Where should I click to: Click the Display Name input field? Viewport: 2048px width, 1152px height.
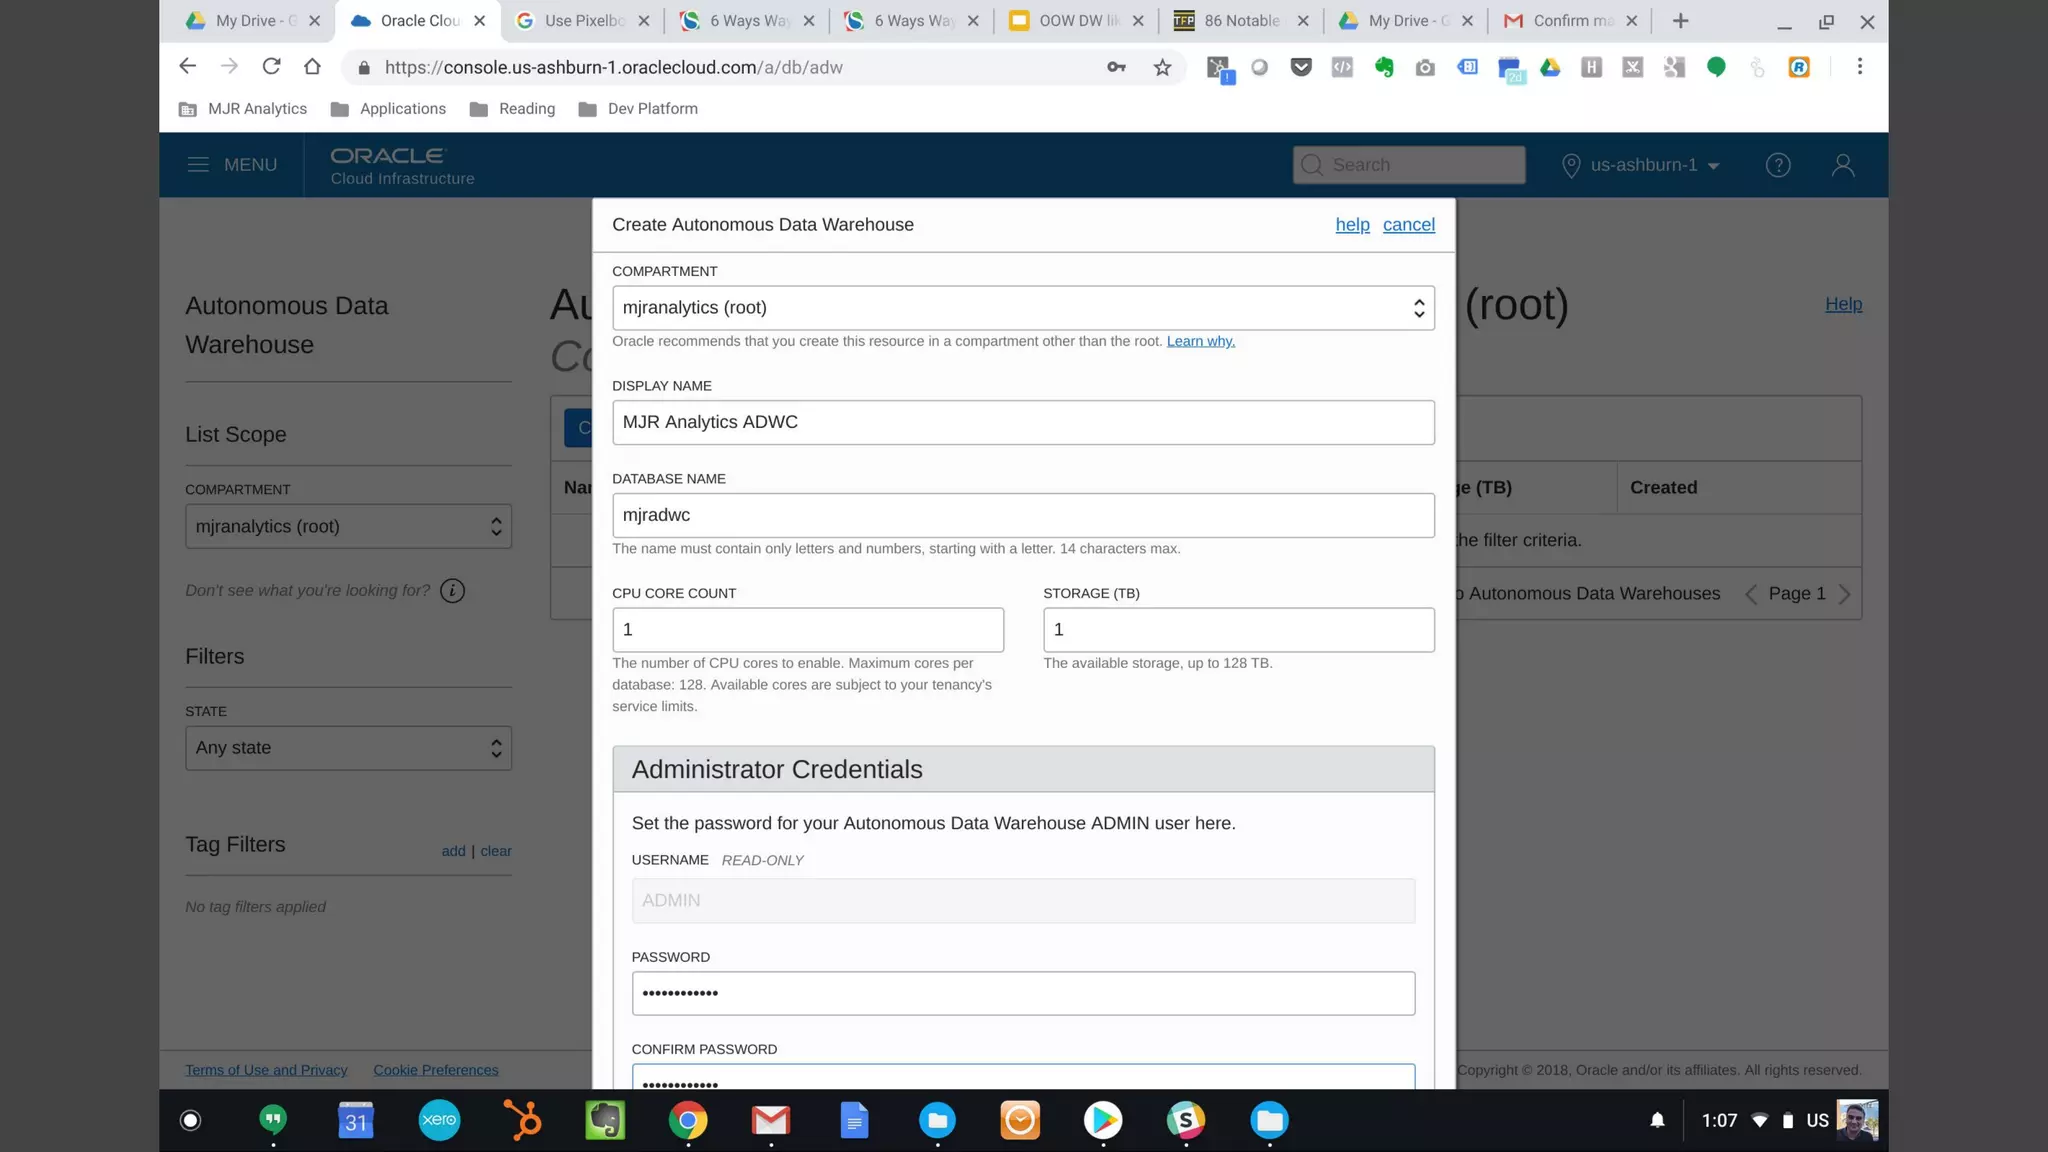1022,423
